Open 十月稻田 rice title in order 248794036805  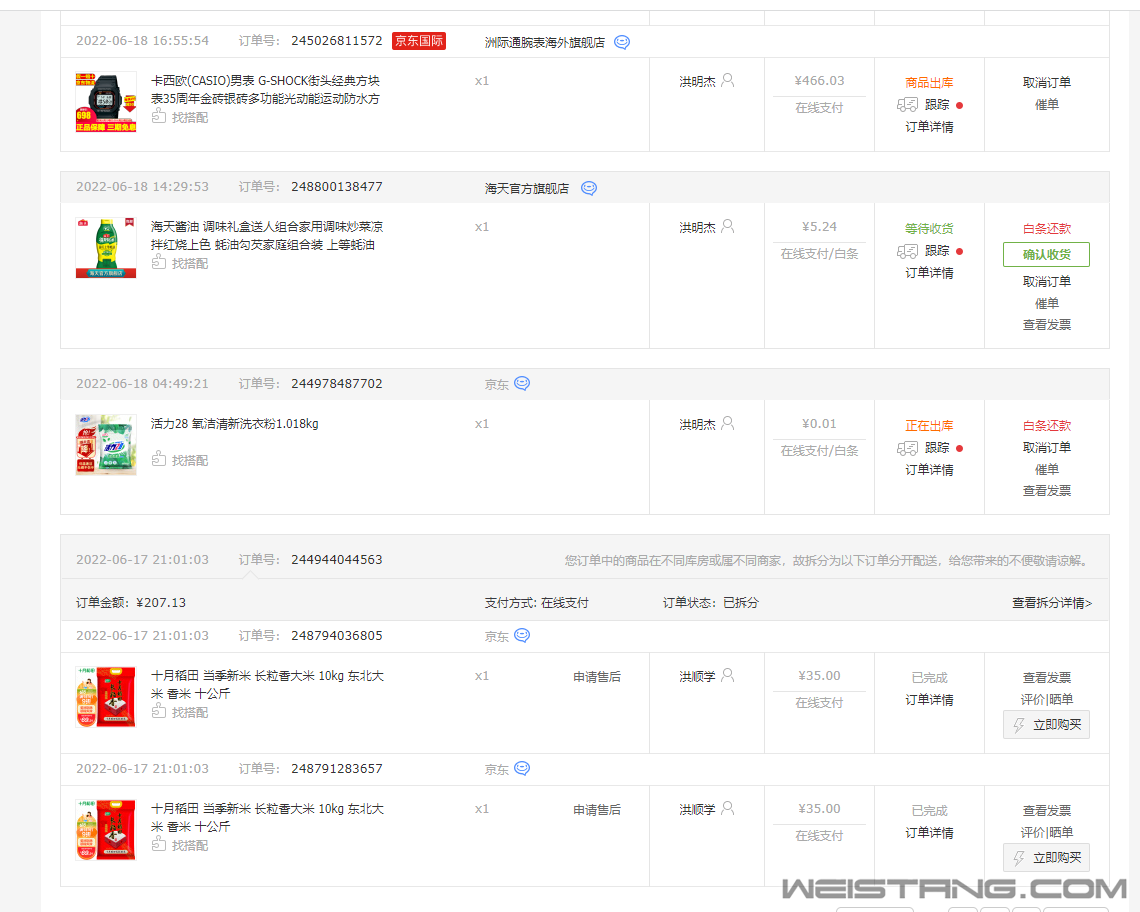(268, 684)
